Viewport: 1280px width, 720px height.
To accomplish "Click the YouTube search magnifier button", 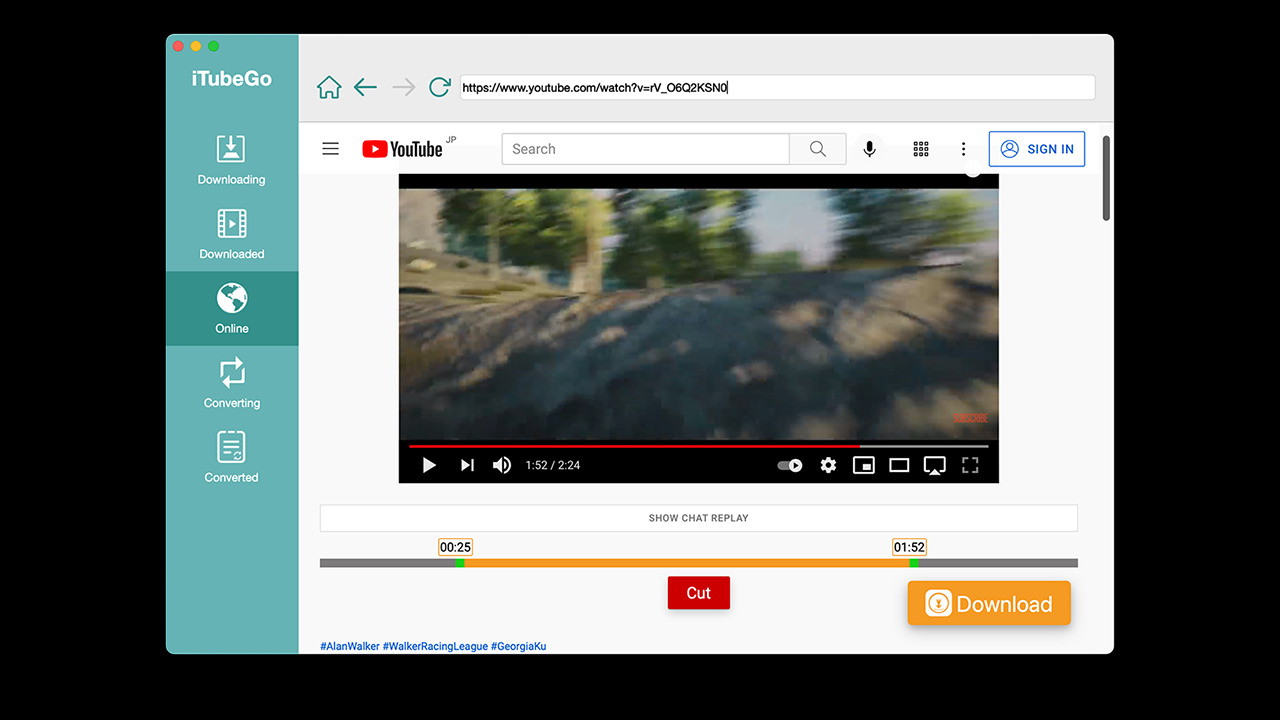I will [x=818, y=149].
